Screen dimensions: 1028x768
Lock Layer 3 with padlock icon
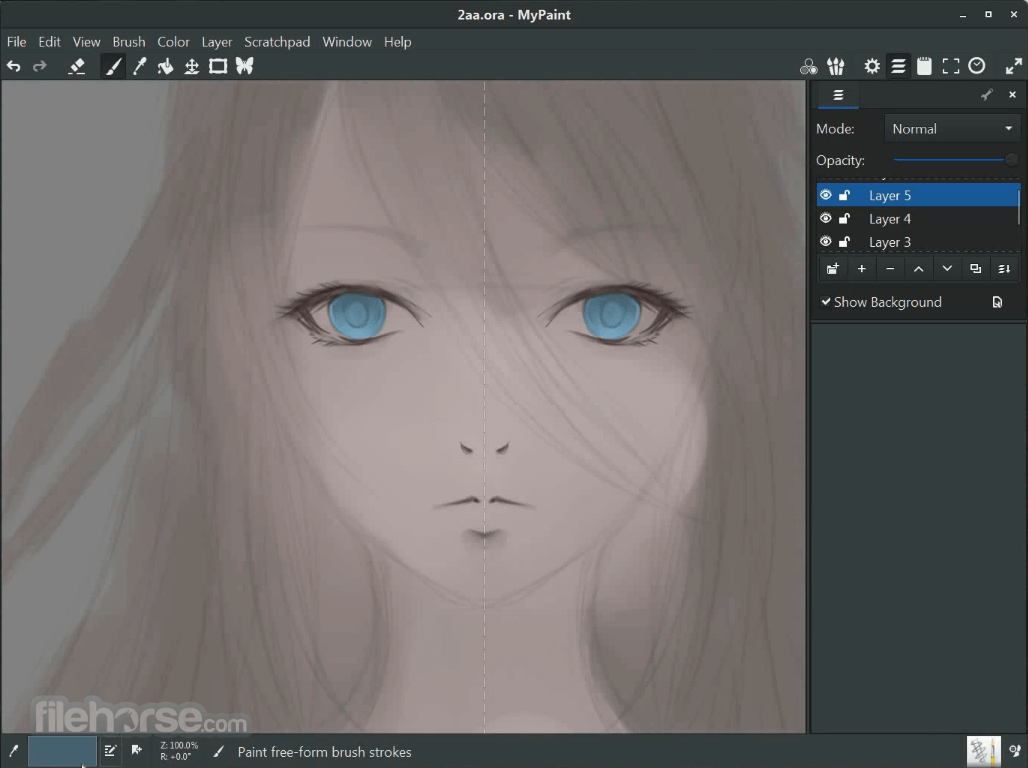click(x=844, y=242)
